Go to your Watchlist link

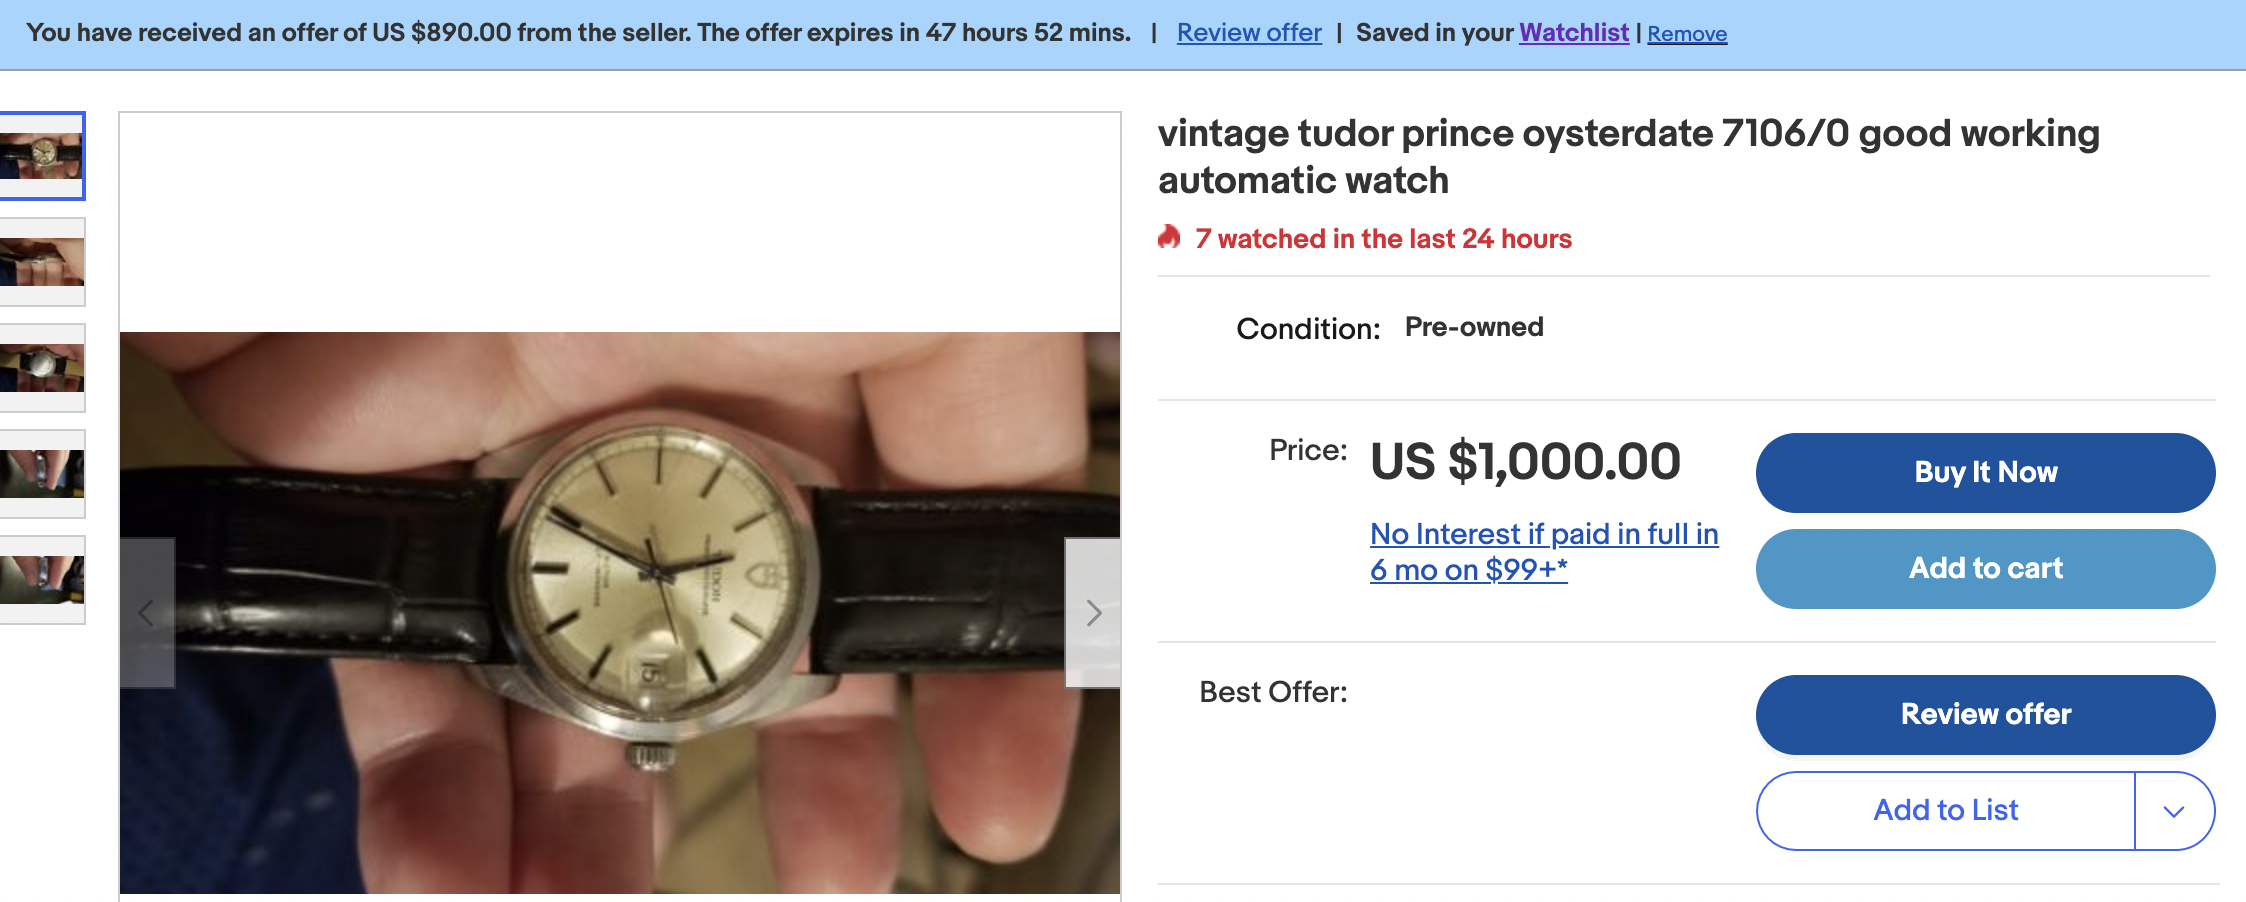1574,33
